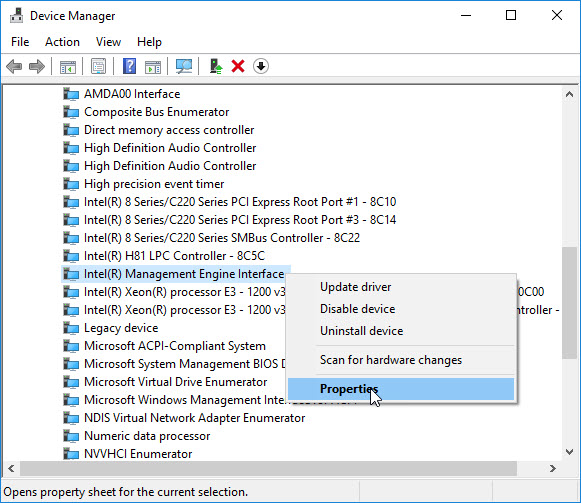Image resolution: width=581 pixels, height=503 pixels.
Task: Open the Help menu
Action: [x=149, y=42]
